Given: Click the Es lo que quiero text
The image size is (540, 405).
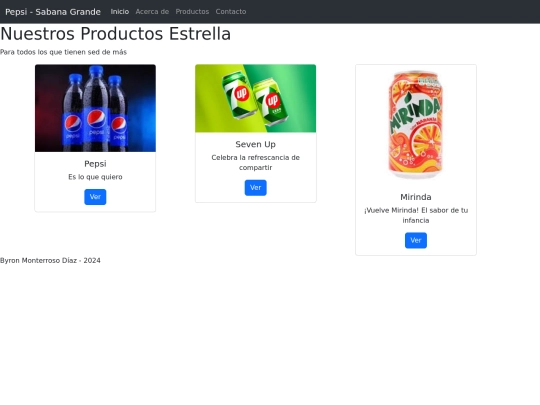Looking at the screenshot, I should click(x=95, y=177).
